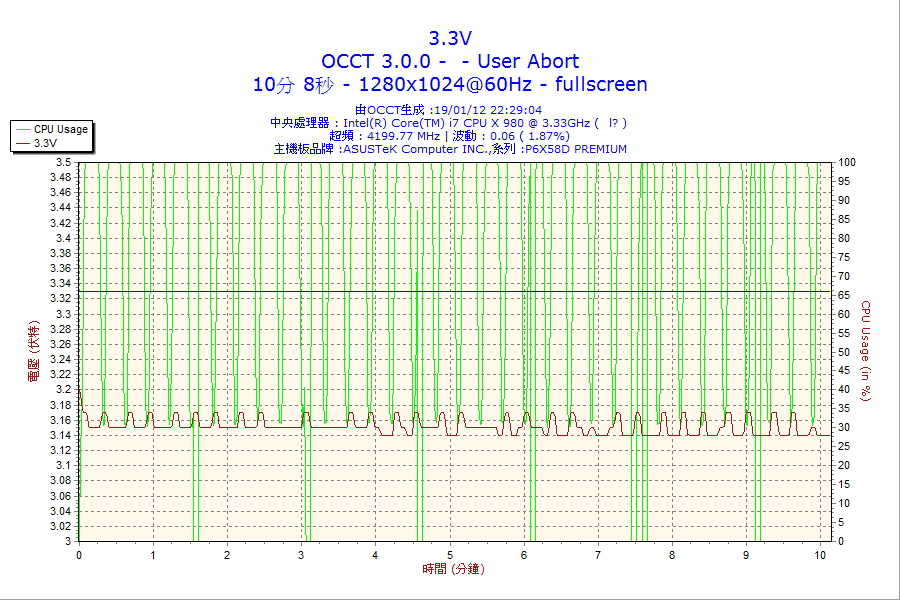Click the 3.16 label on voltage axis
900x600 pixels.
[x=61, y=420]
